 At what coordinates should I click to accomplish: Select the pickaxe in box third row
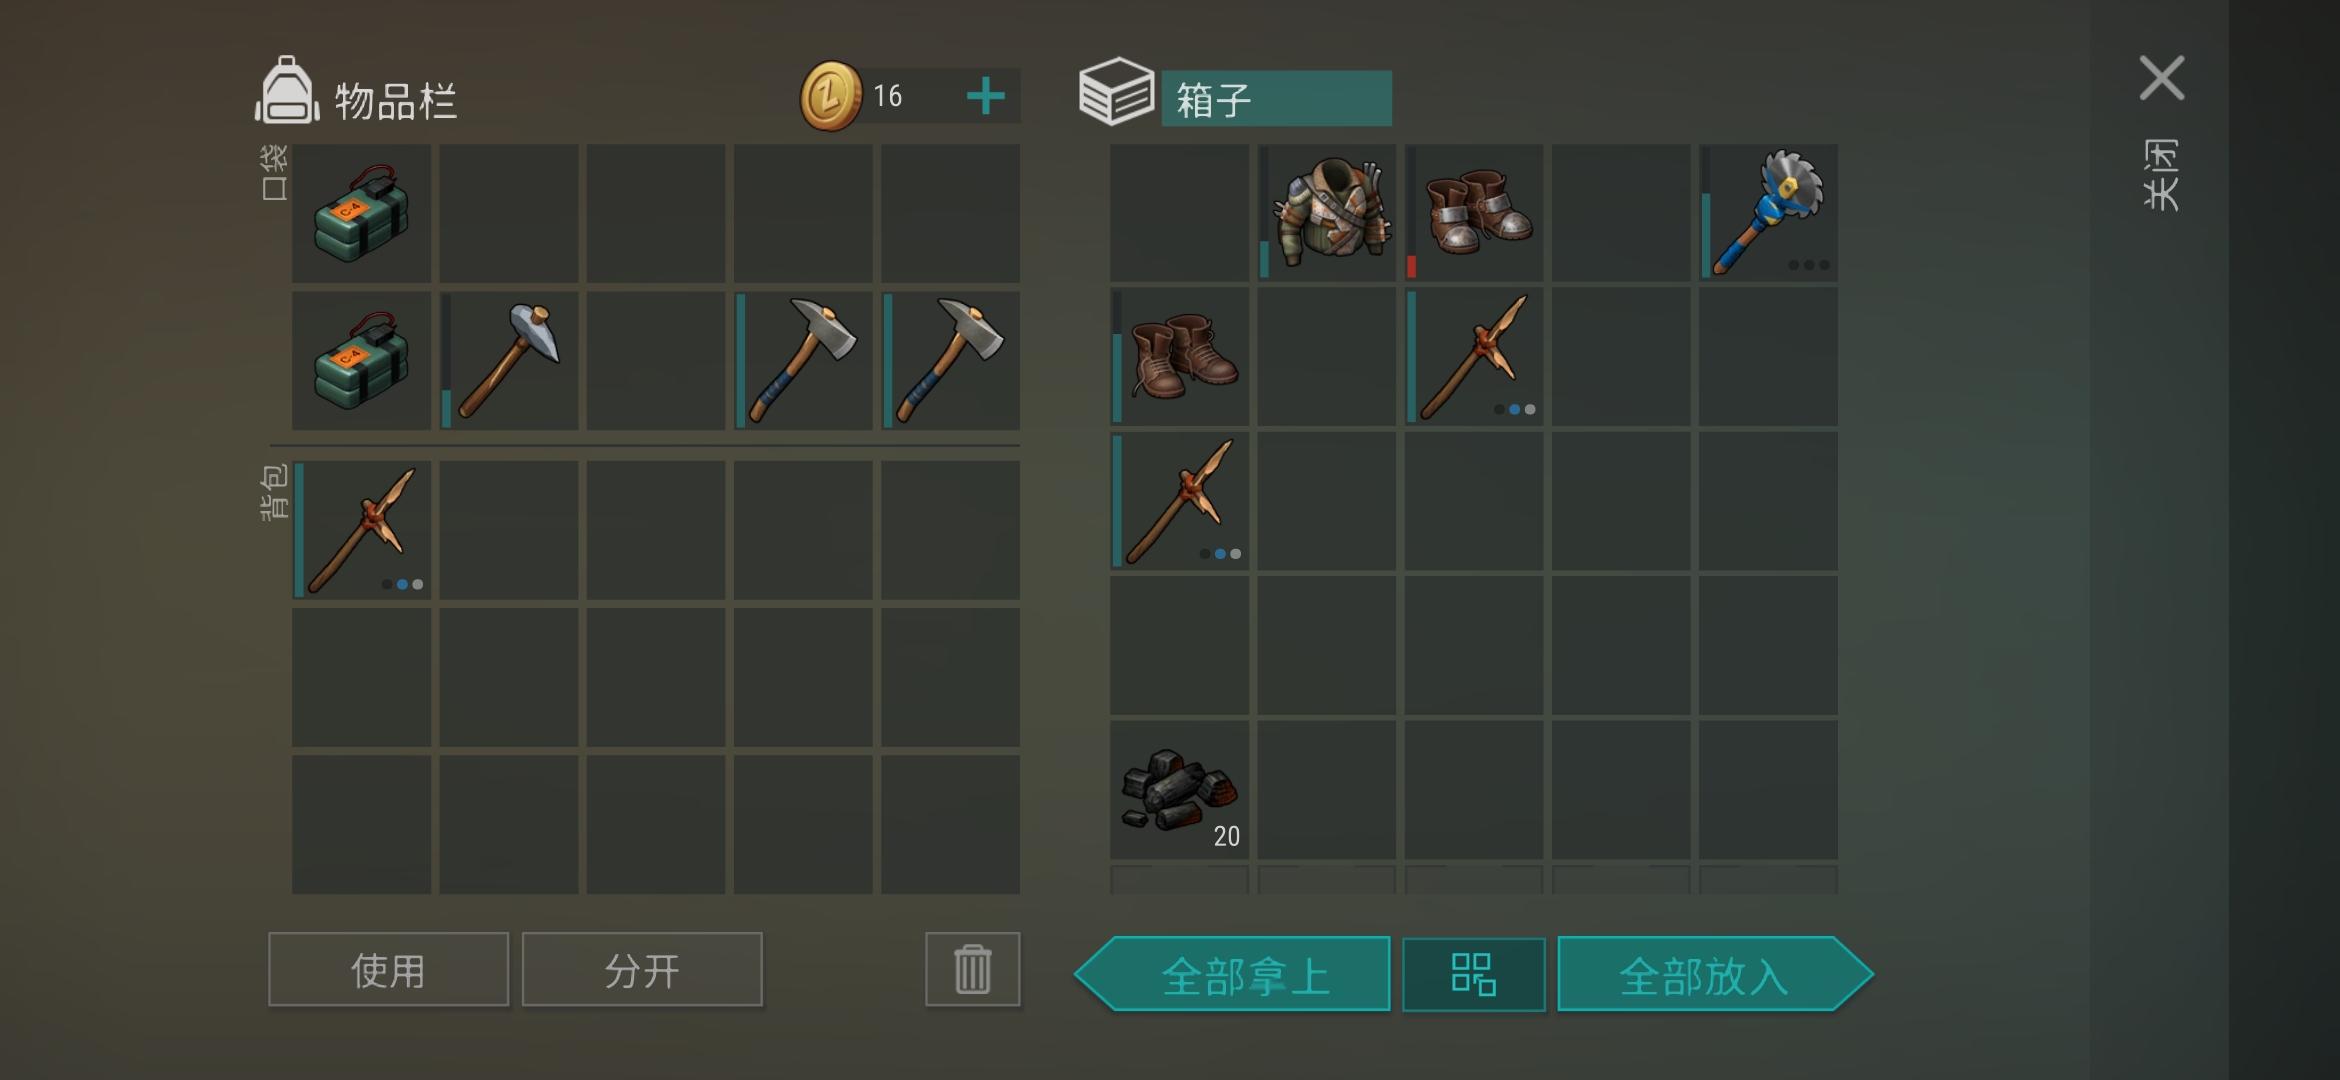pyautogui.click(x=1180, y=501)
